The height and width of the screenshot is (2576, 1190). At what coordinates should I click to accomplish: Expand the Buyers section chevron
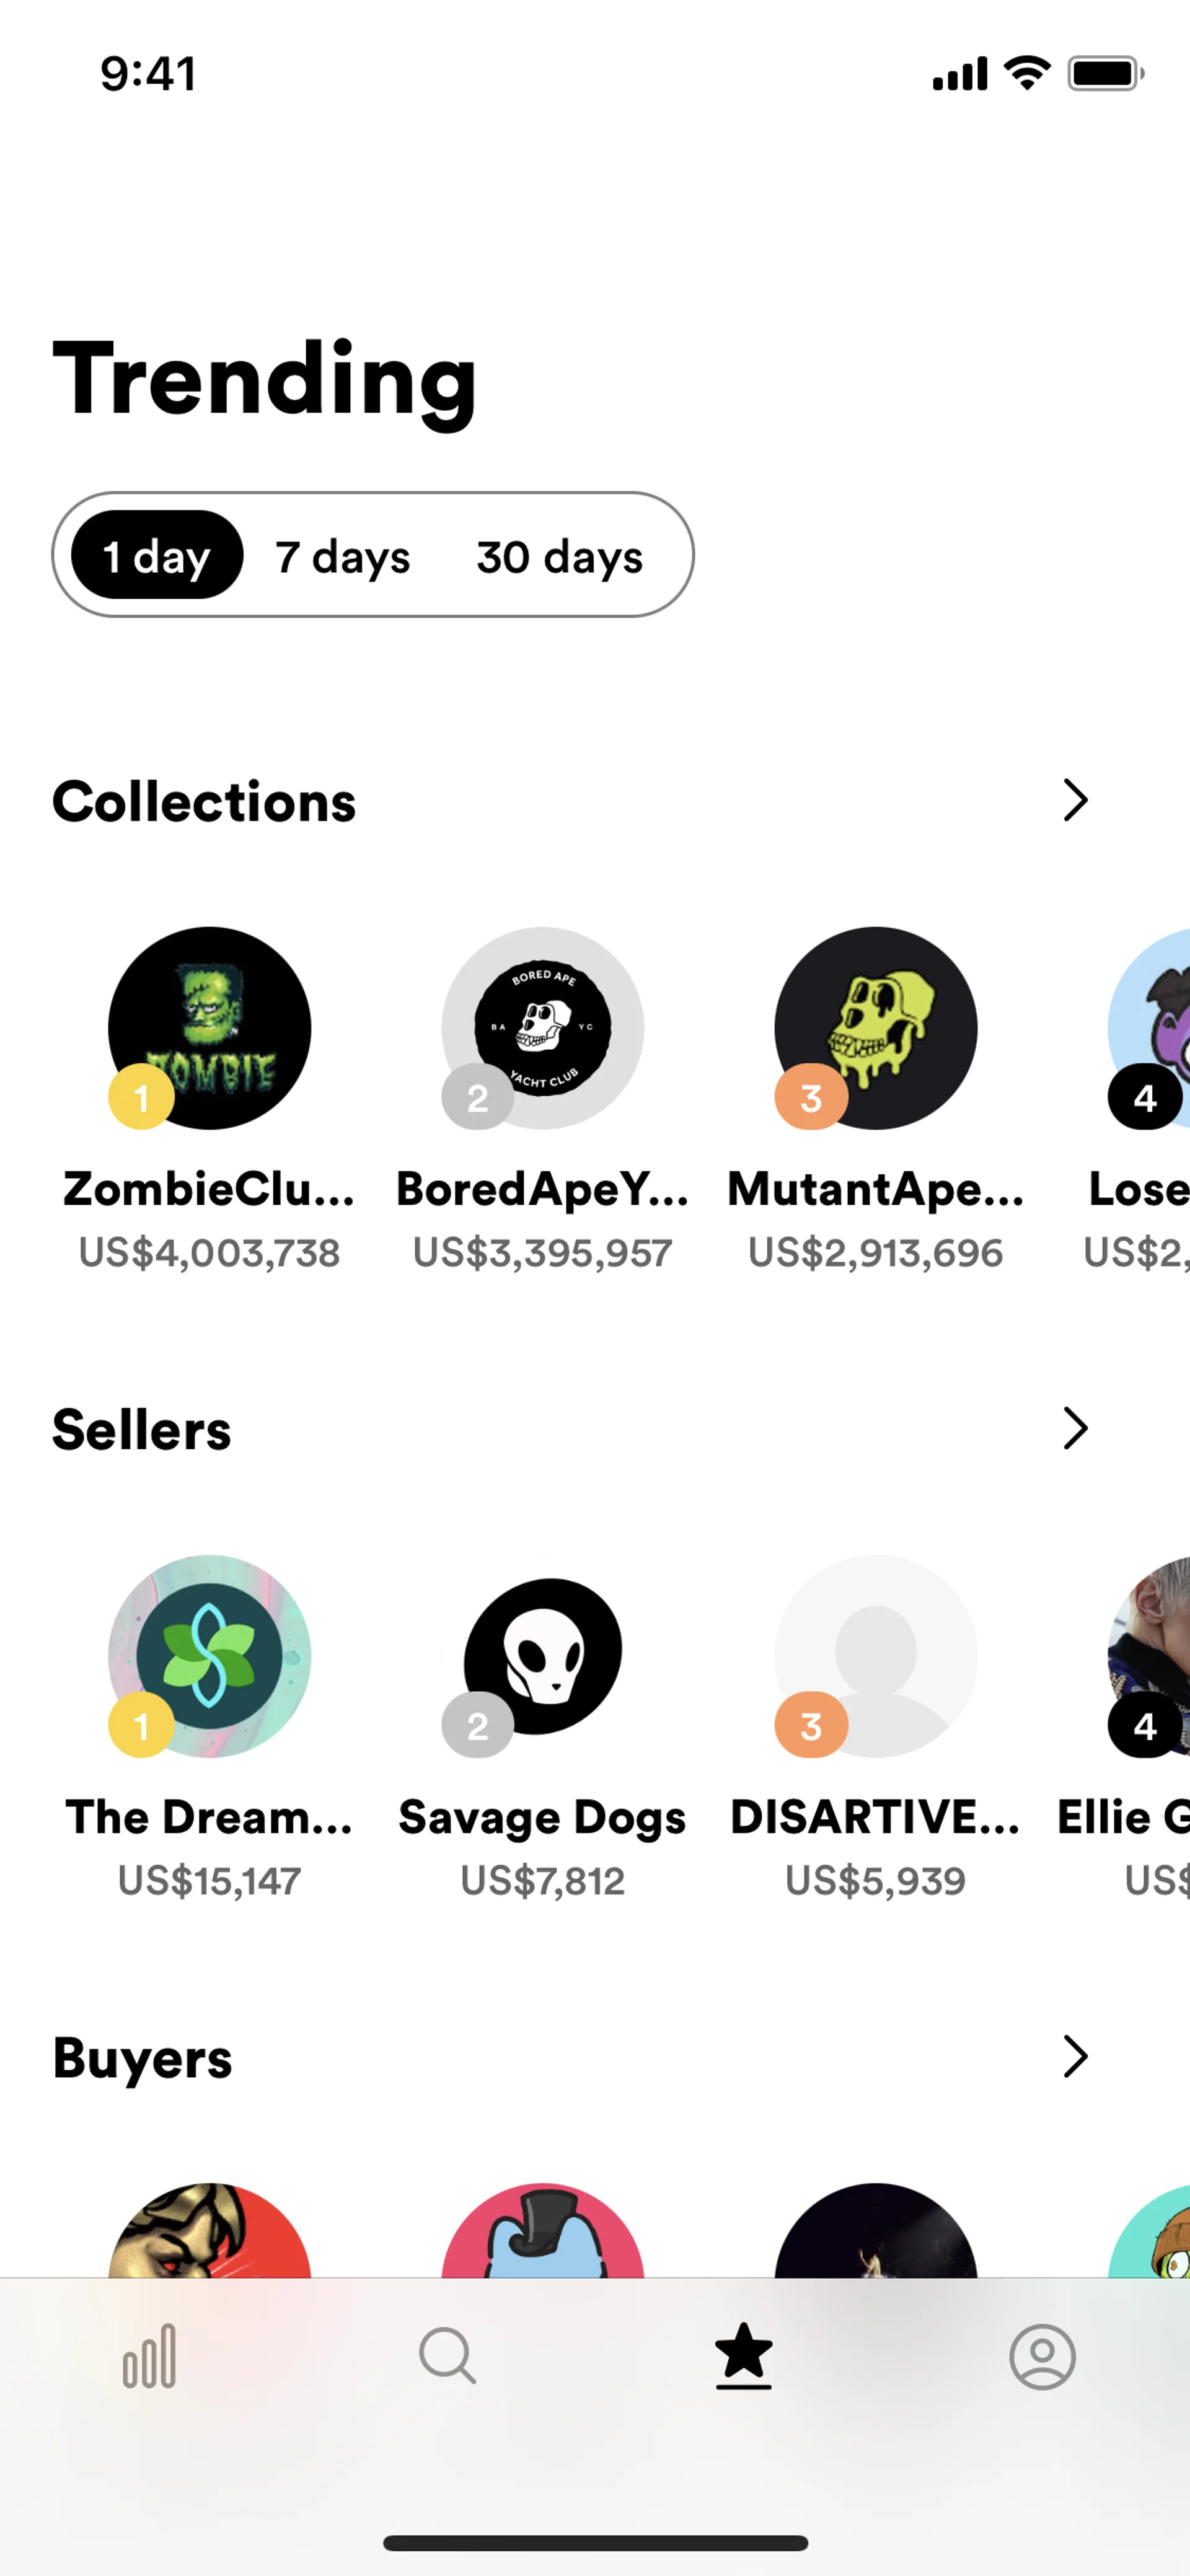tap(1075, 2056)
